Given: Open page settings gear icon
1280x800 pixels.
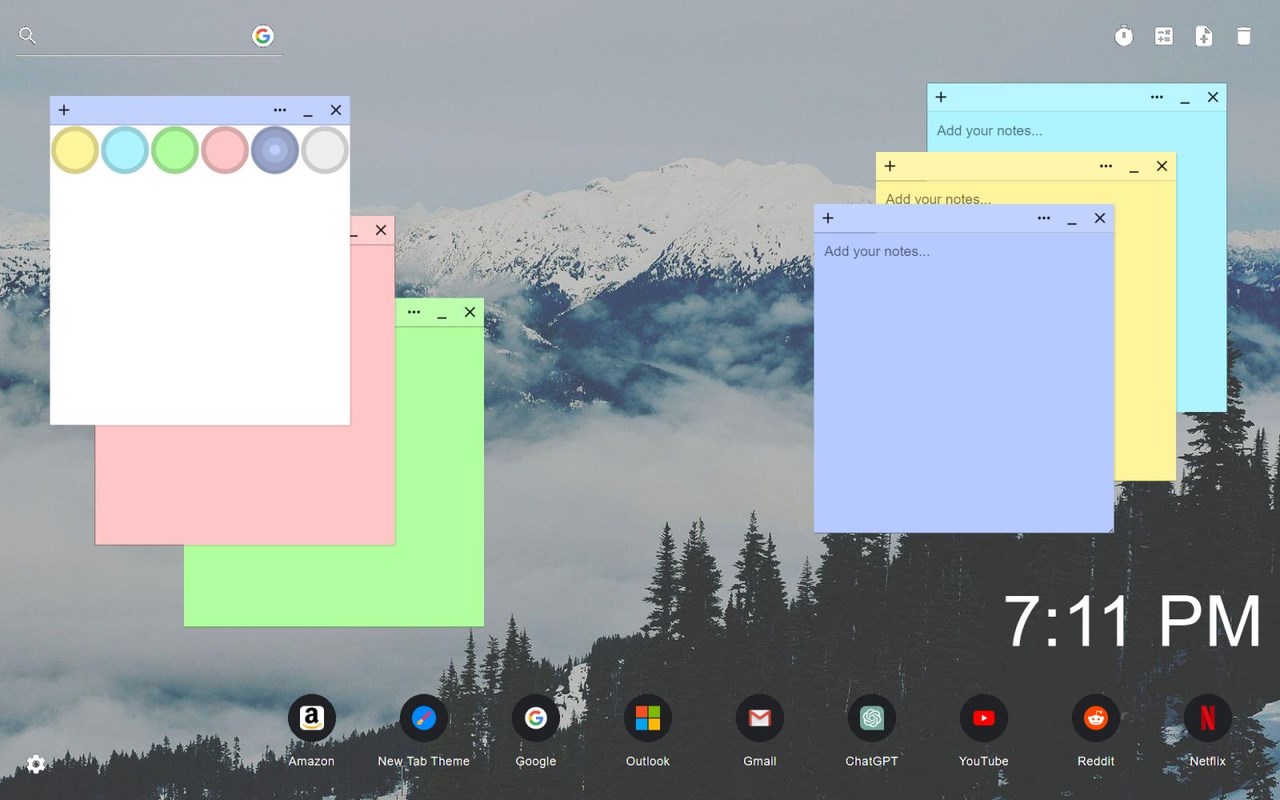Looking at the screenshot, I should [x=36, y=764].
